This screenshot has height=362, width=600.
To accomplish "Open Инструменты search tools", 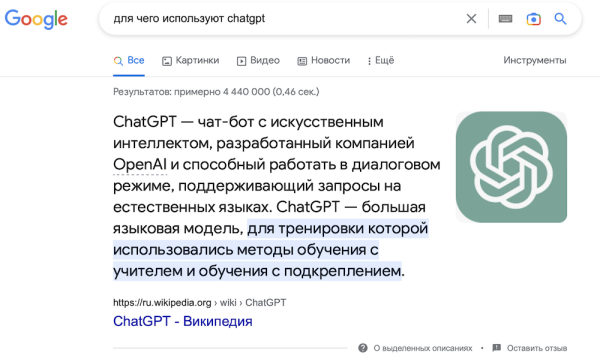I will coord(535,60).
